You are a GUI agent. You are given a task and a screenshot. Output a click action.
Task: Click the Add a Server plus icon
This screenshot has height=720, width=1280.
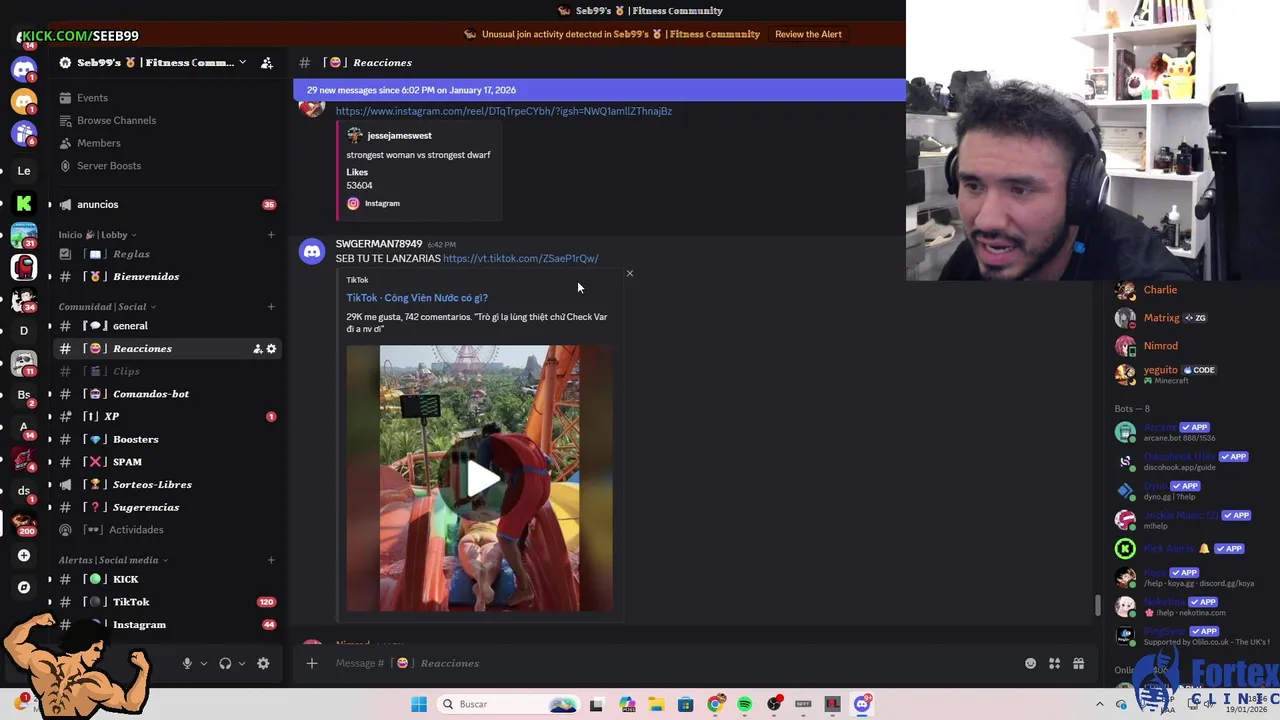coord(24,555)
